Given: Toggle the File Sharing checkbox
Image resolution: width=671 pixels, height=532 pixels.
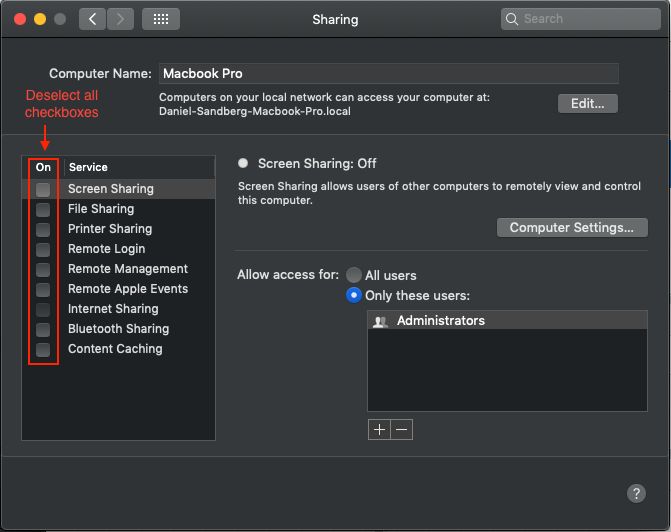Looking at the screenshot, I should (43, 209).
